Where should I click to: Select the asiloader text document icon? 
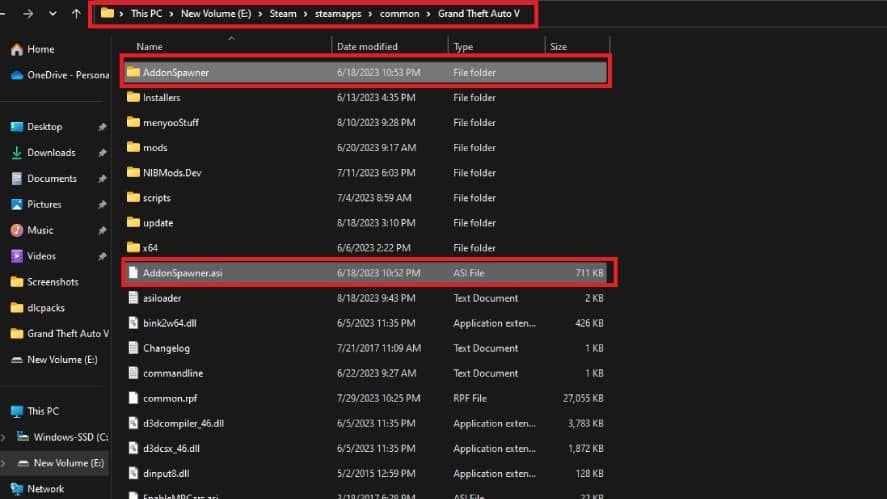(x=133, y=298)
